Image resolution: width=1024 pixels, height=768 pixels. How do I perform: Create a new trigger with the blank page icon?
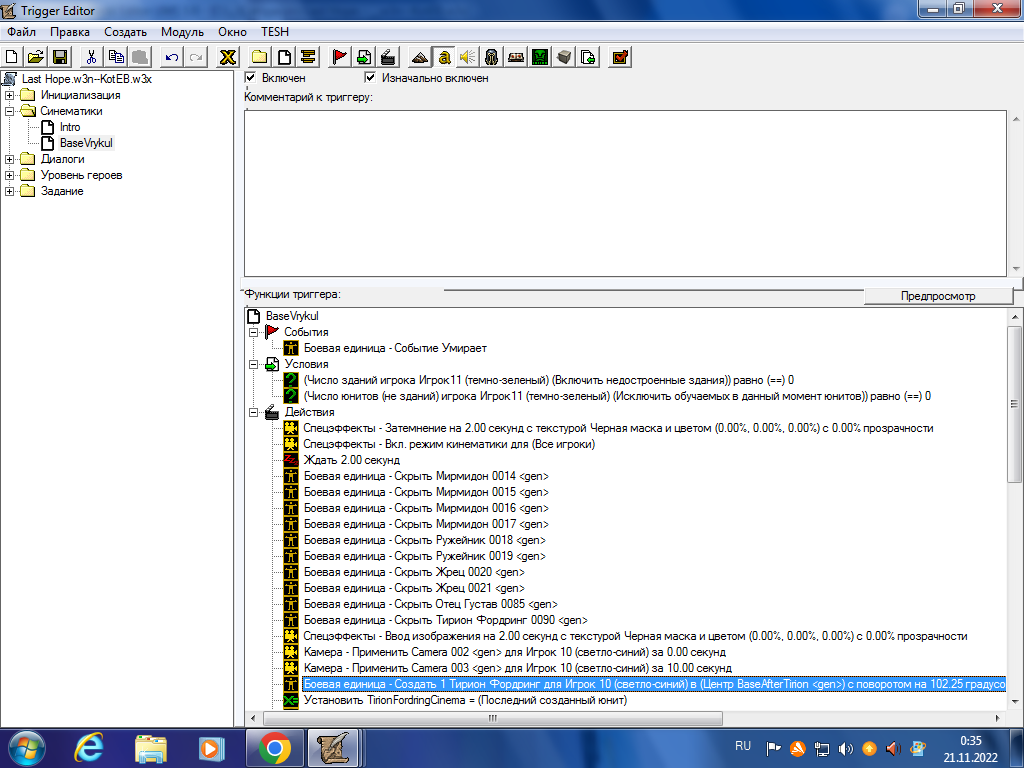284,57
